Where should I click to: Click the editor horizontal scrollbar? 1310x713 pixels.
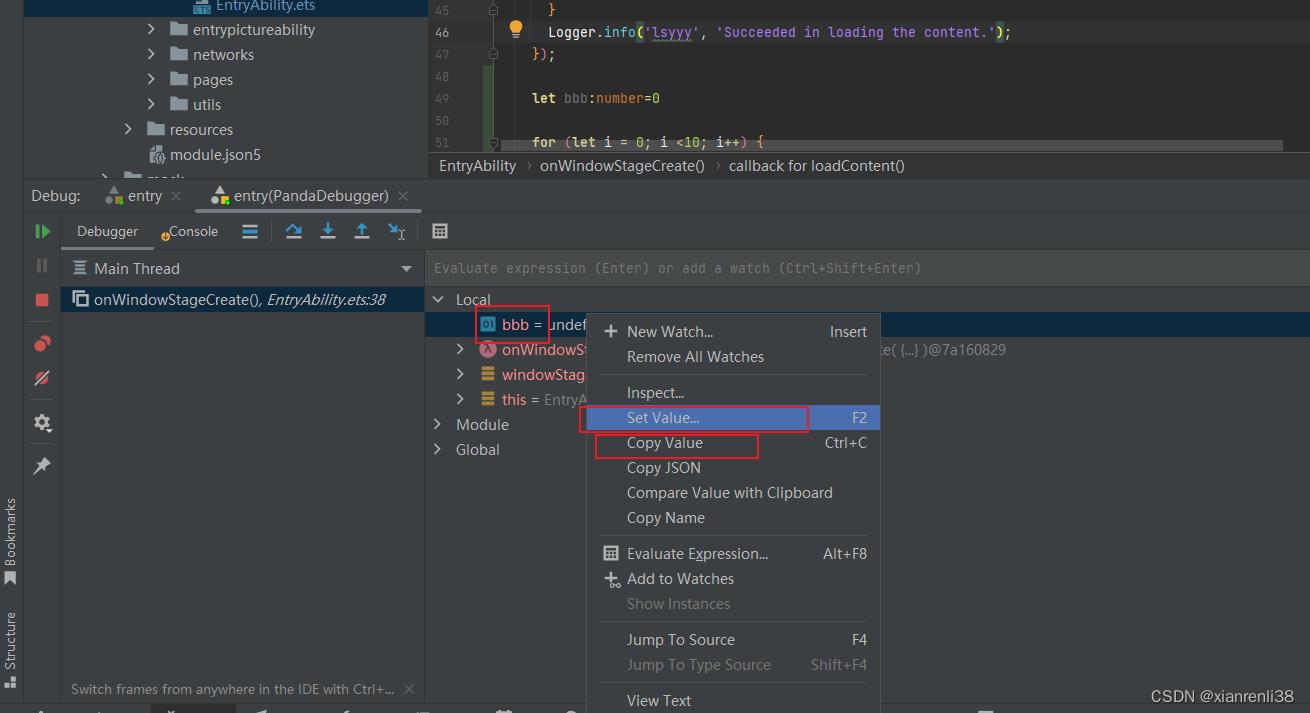(892, 146)
